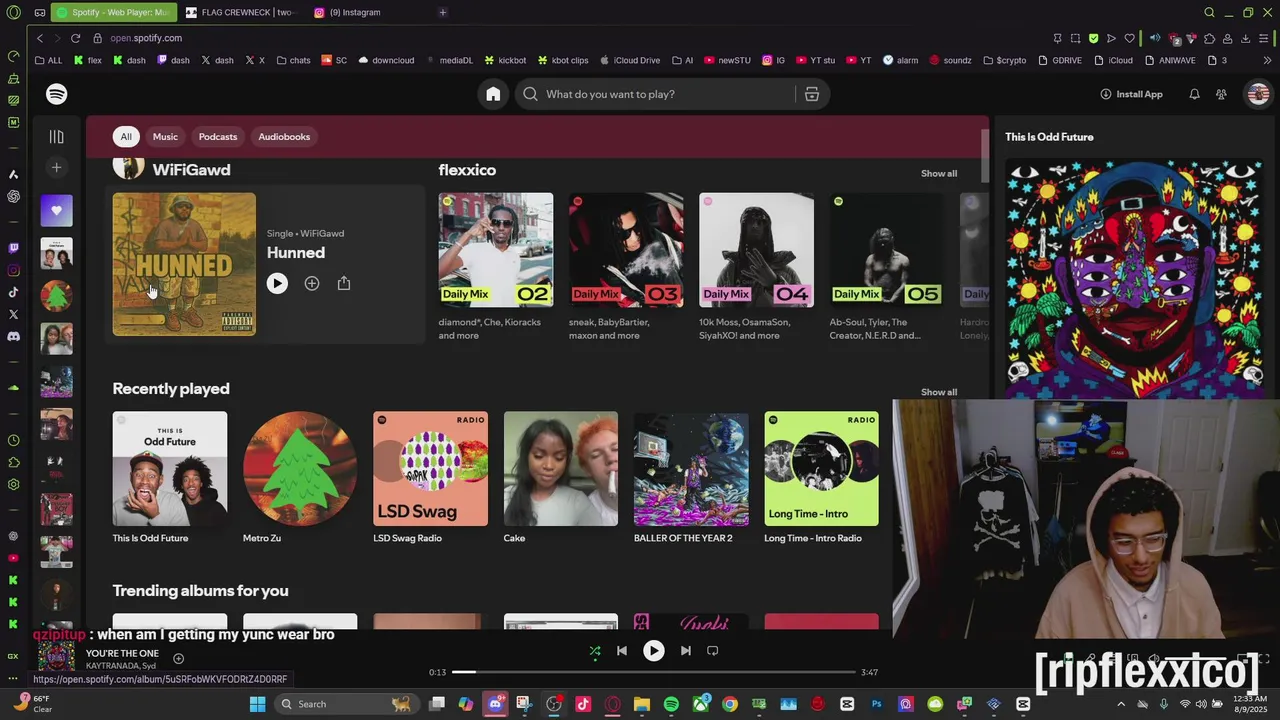The height and width of the screenshot is (720, 1280).
Task: Play the Hunned single
Action: point(277,284)
